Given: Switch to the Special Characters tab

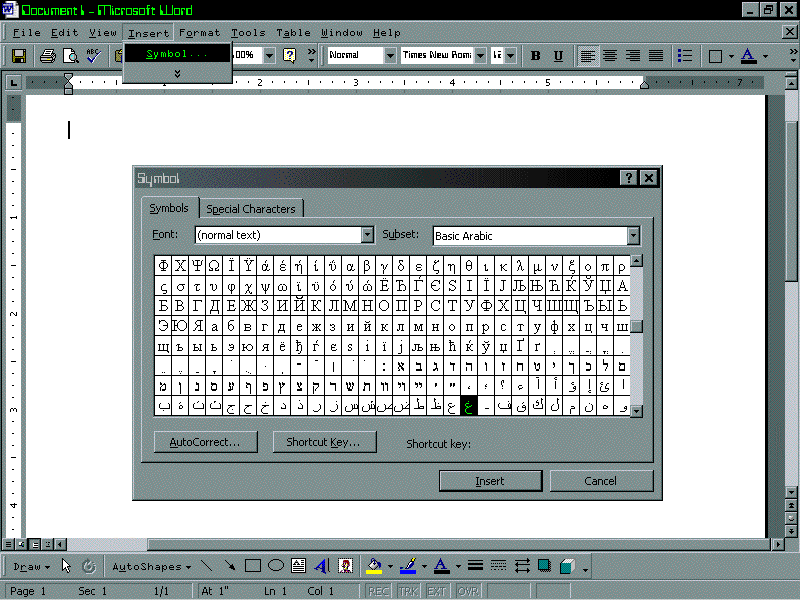Looking at the screenshot, I should coord(251,209).
